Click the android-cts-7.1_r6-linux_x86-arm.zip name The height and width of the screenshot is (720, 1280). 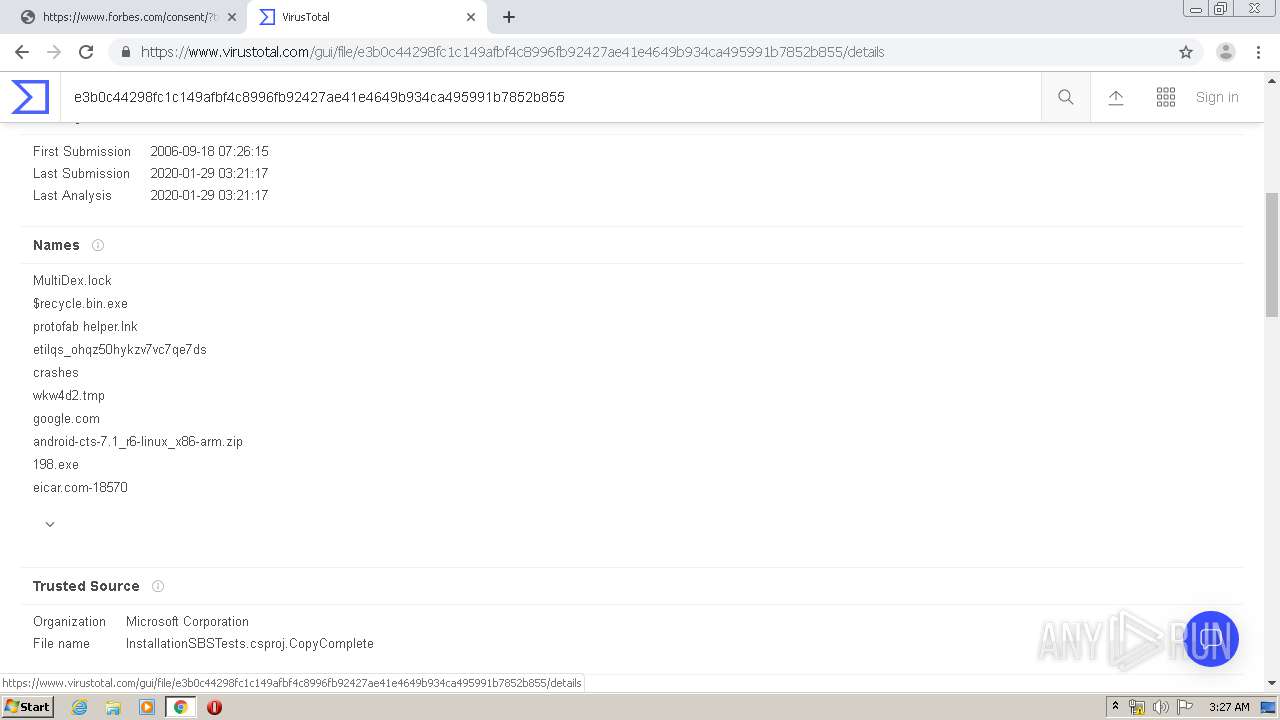coord(138,442)
